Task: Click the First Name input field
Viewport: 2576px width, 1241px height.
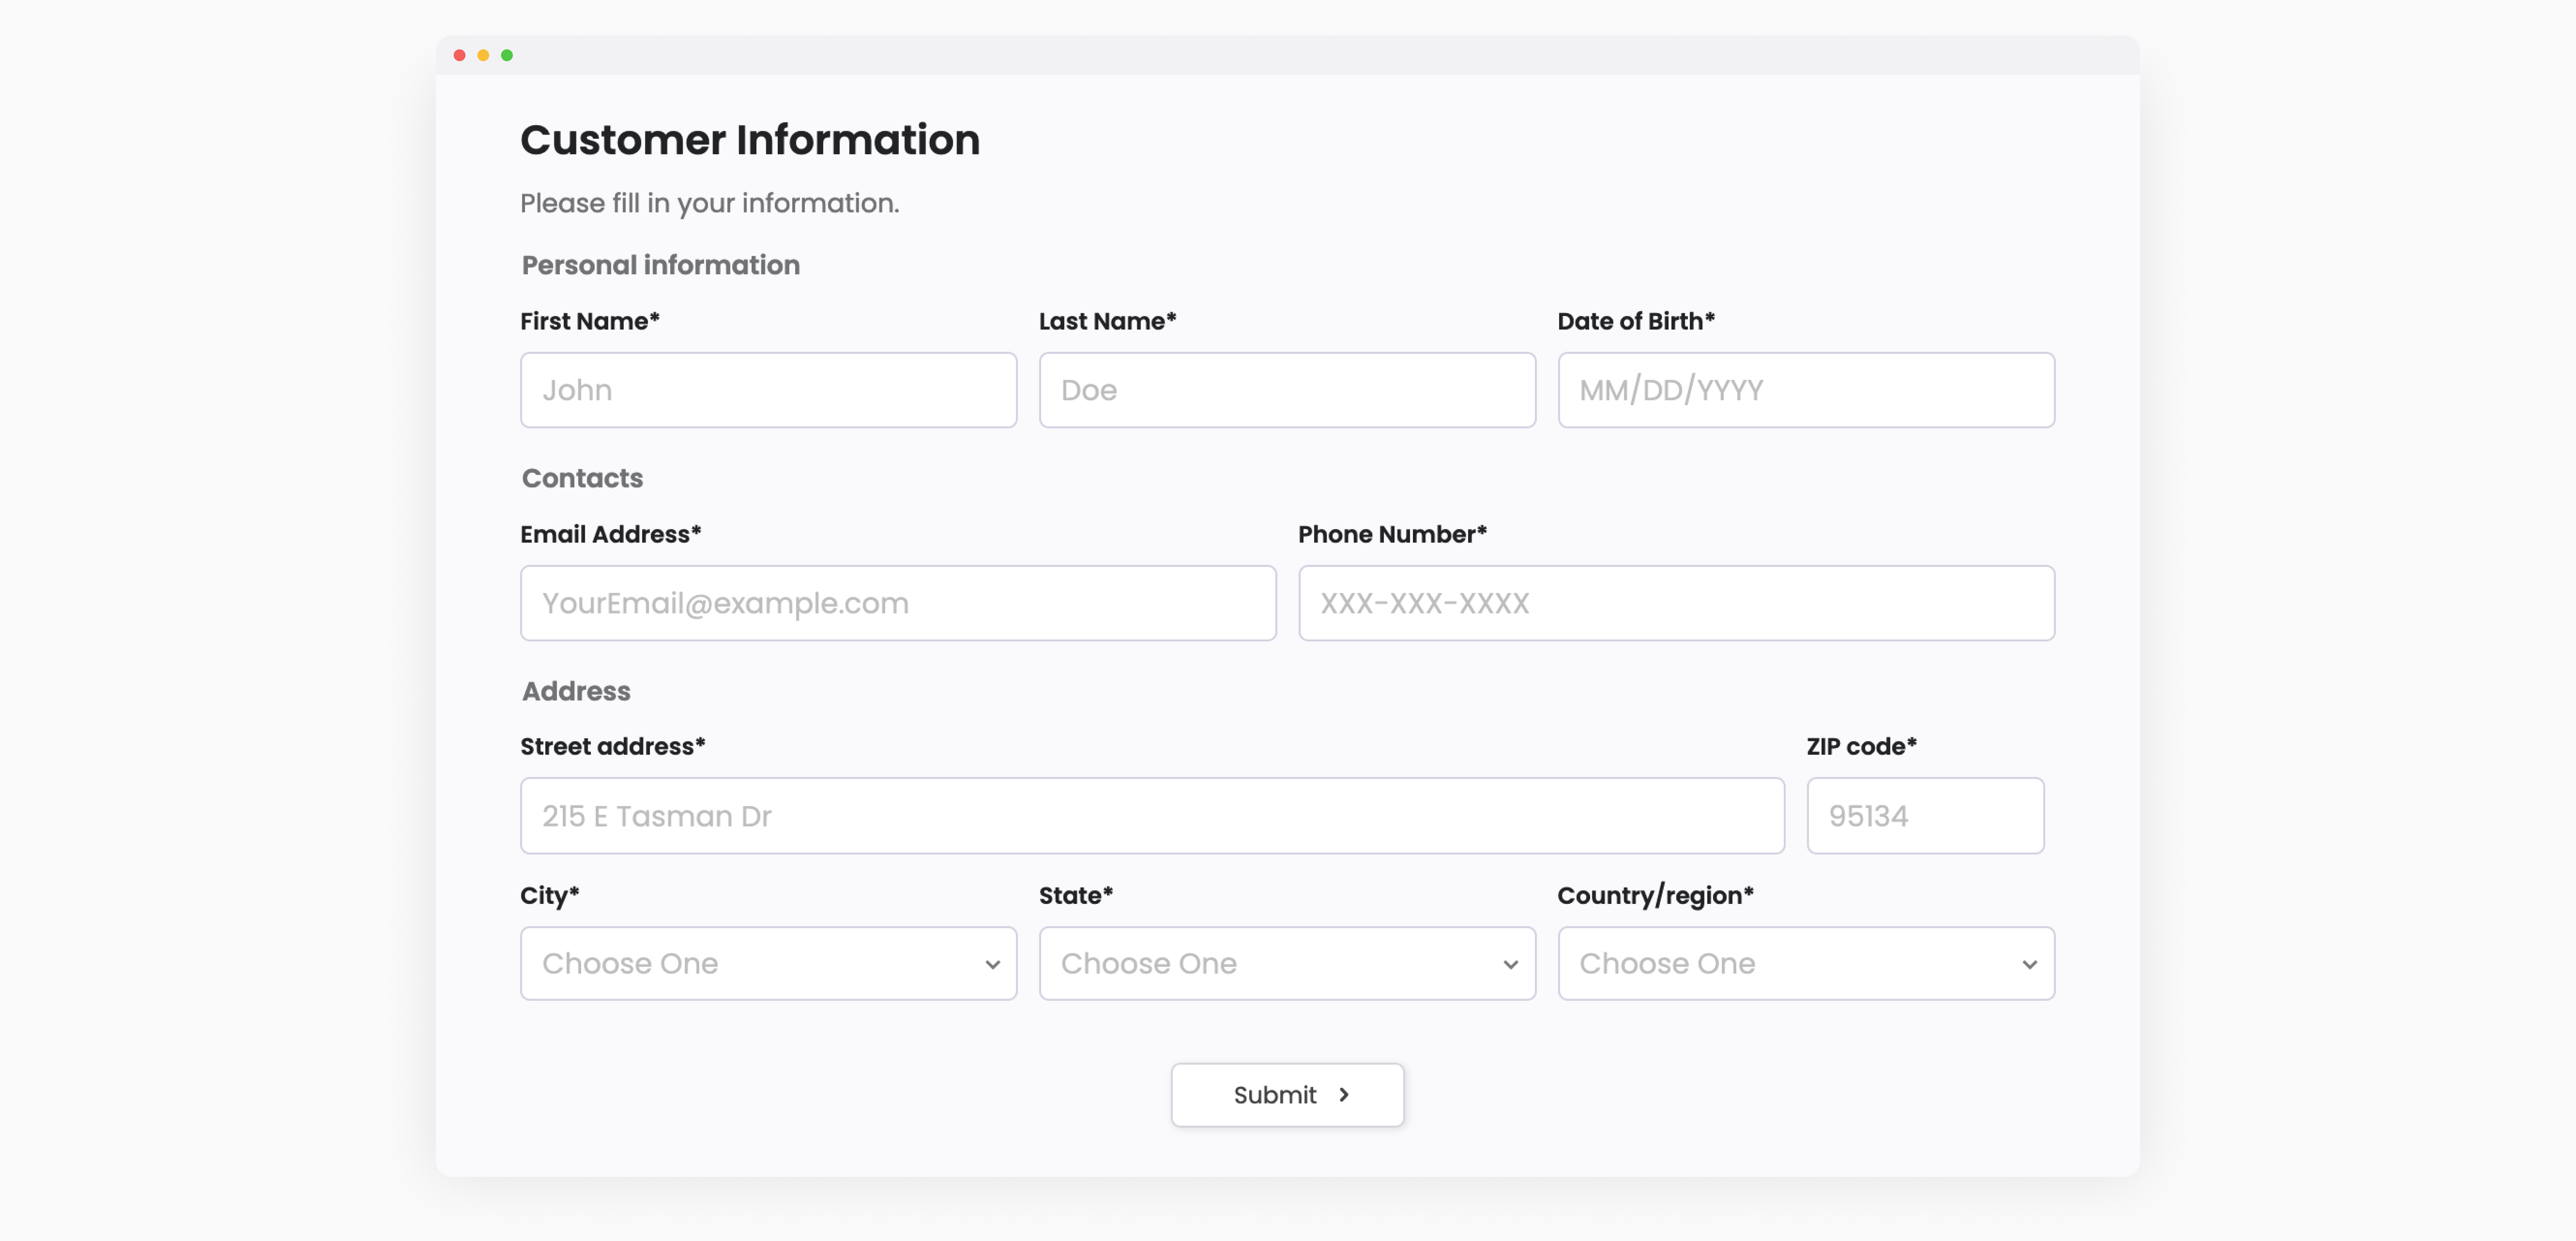Action: pos(768,390)
